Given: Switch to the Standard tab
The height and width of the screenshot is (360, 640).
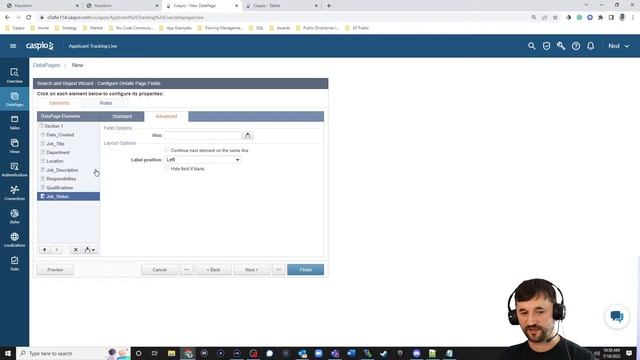Looking at the screenshot, I should click(x=122, y=116).
